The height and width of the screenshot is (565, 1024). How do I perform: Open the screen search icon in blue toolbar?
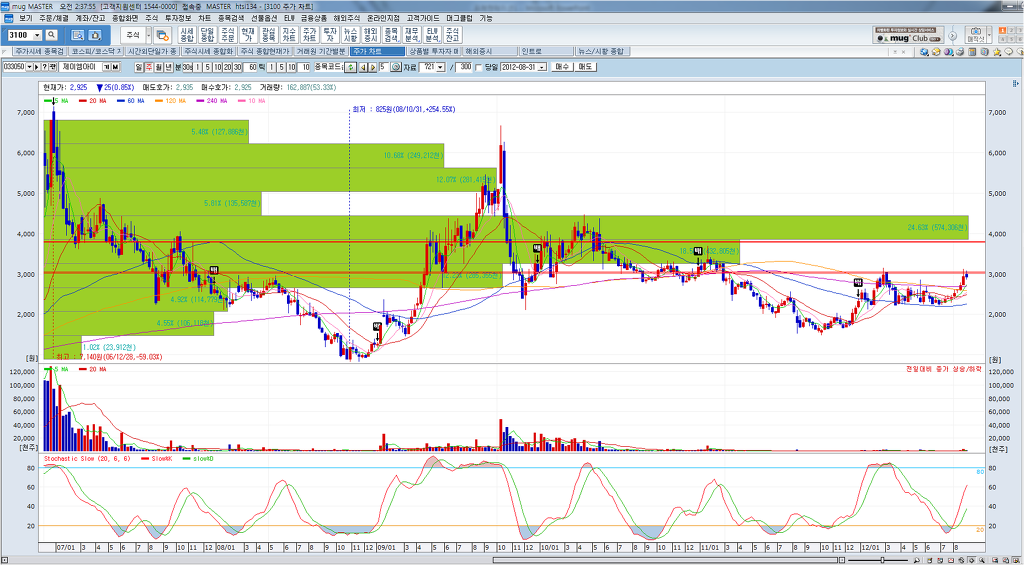[x=77, y=35]
